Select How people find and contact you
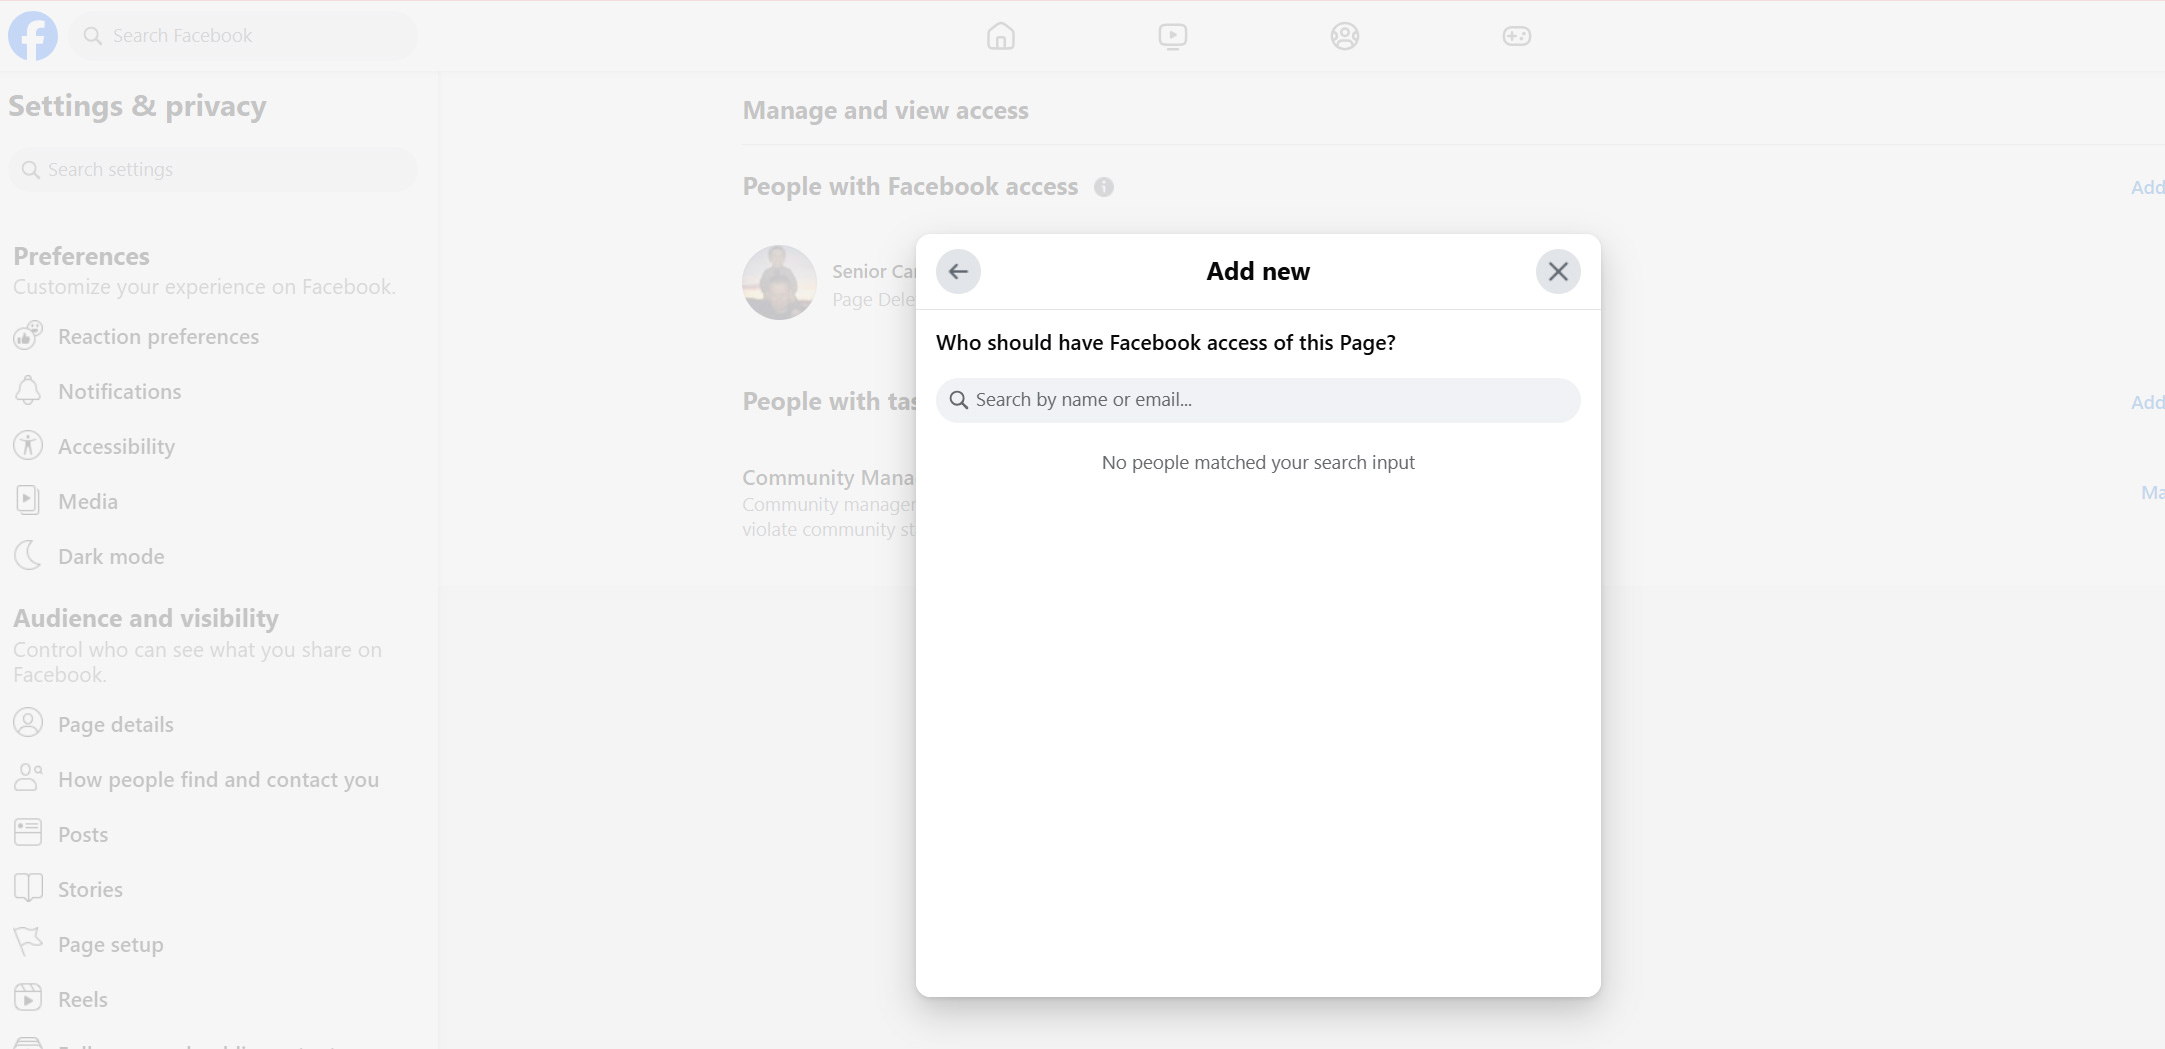 (x=218, y=780)
